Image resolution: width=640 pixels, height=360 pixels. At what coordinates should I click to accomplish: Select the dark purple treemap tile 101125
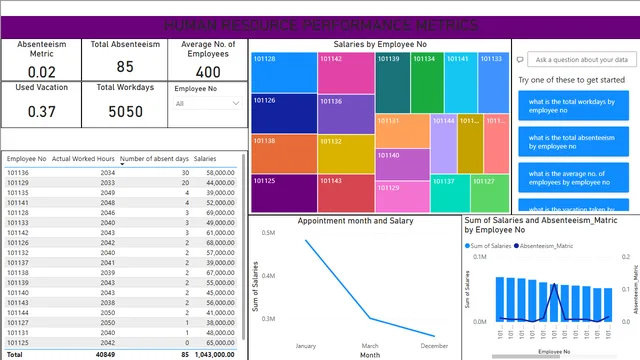coord(284,193)
